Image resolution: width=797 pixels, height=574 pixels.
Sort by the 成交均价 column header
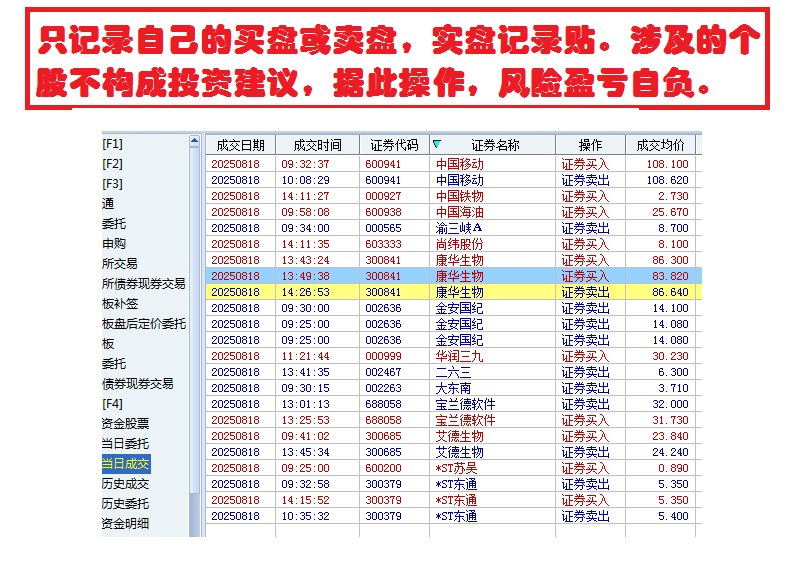point(660,145)
